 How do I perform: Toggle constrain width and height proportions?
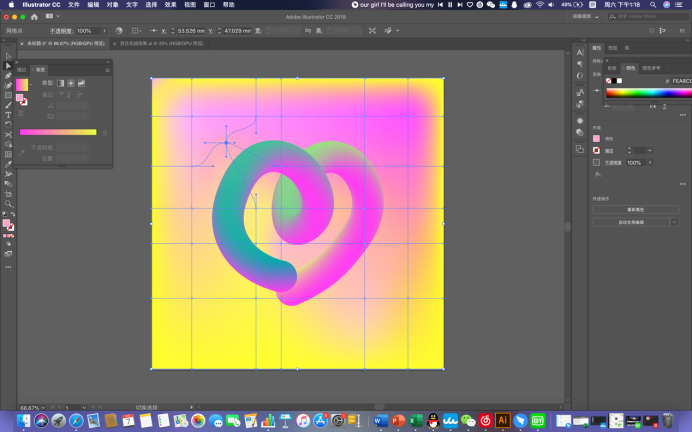pyautogui.click(x=308, y=30)
